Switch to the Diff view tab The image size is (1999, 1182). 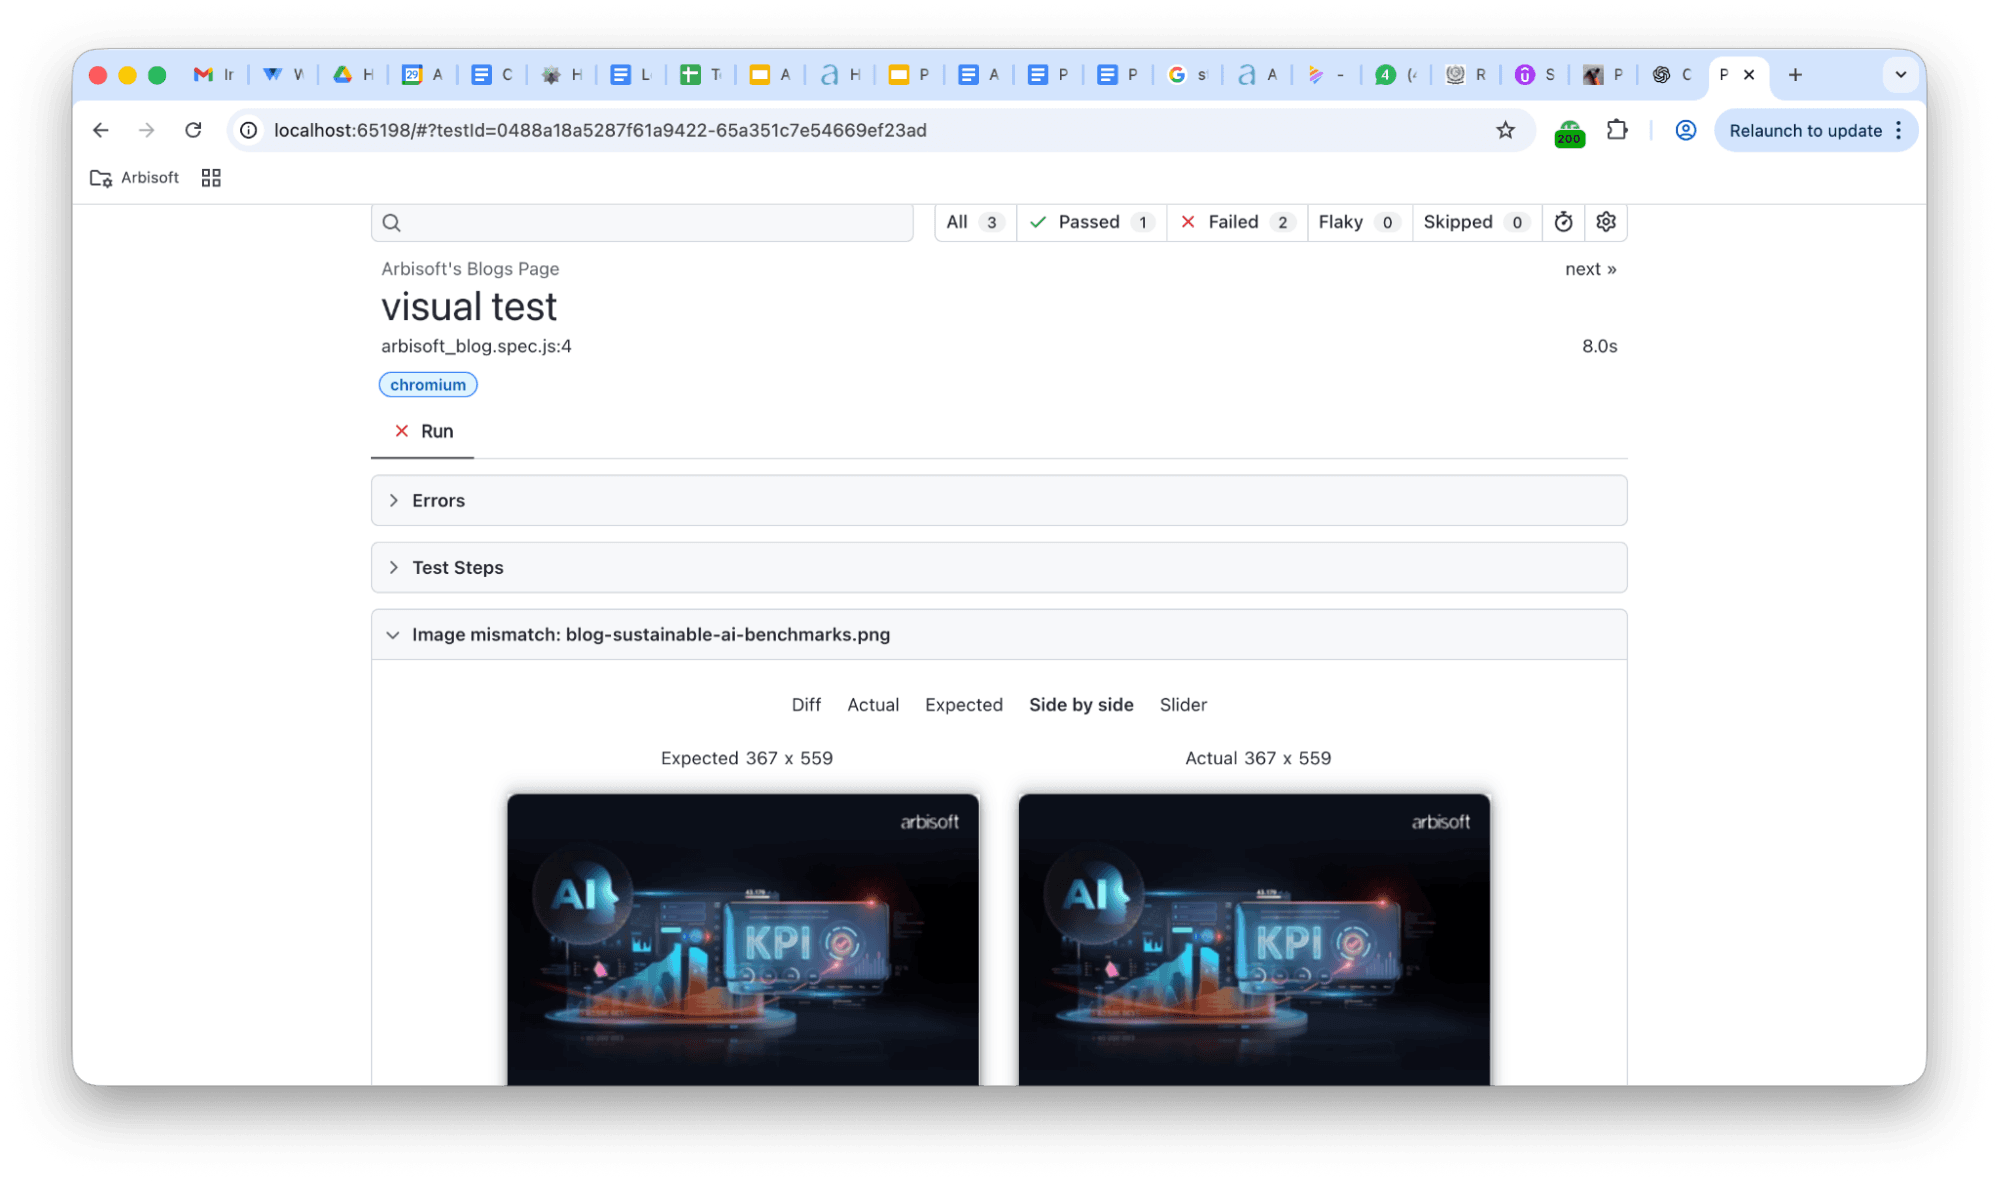pos(806,705)
